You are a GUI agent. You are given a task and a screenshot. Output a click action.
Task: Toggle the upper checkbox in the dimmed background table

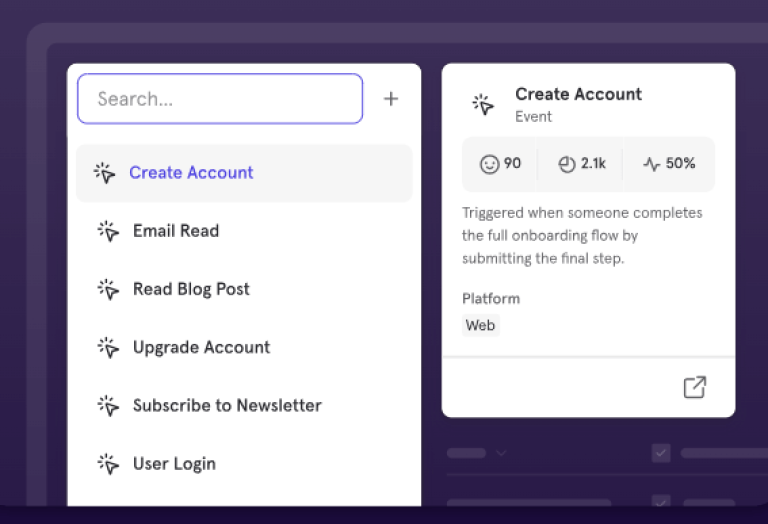(x=661, y=453)
